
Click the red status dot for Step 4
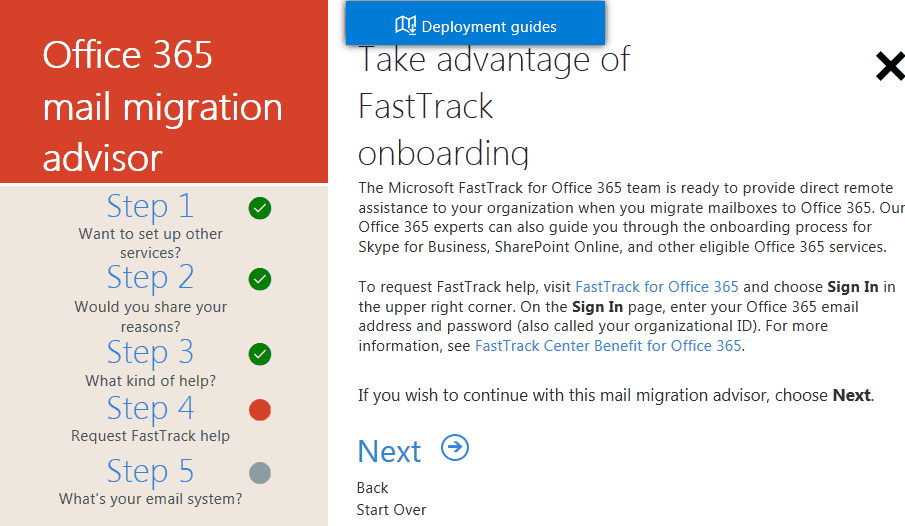point(260,410)
